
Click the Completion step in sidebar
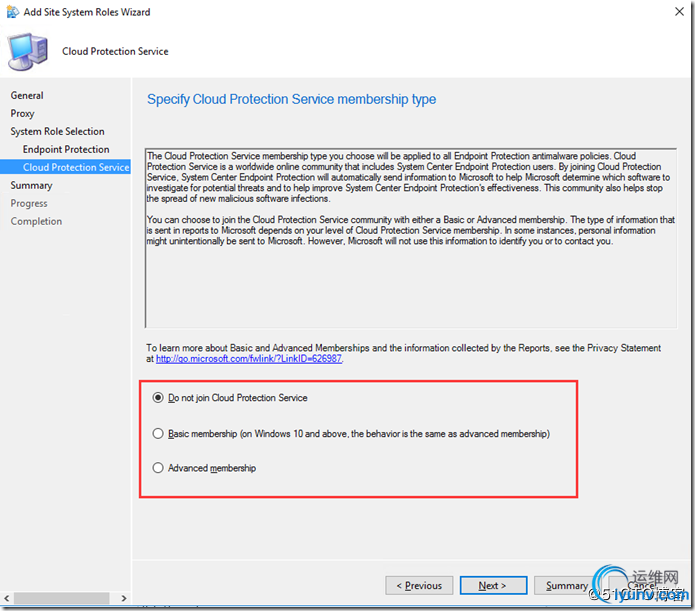click(36, 221)
